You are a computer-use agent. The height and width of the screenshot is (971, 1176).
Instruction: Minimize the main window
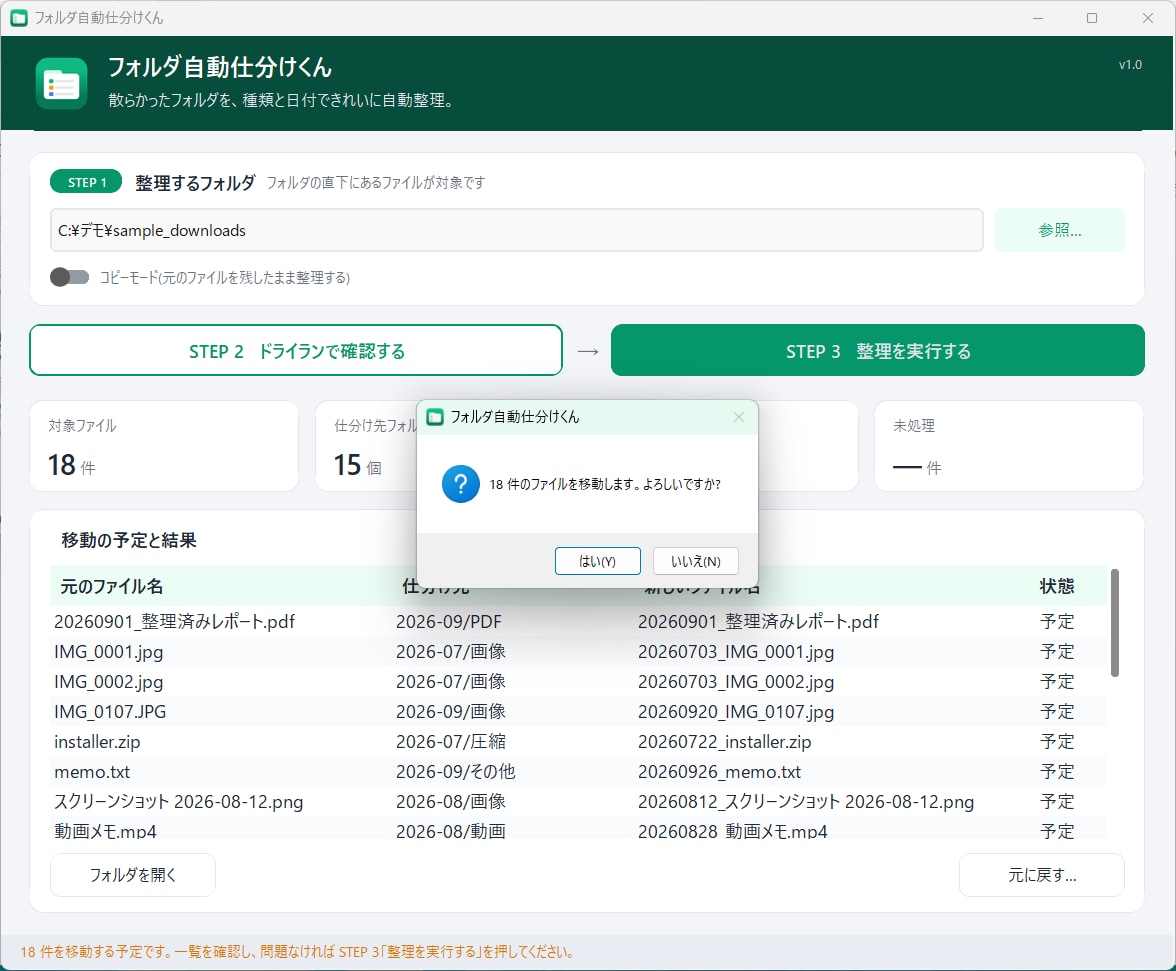(x=1038, y=18)
